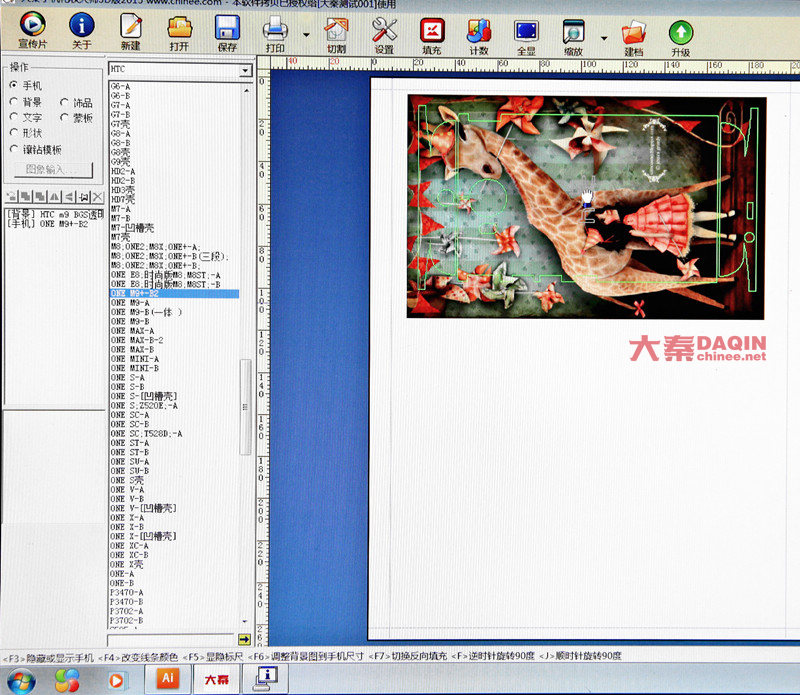Select model ONE MAX-A
This screenshot has width=800, height=695.
point(132,331)
